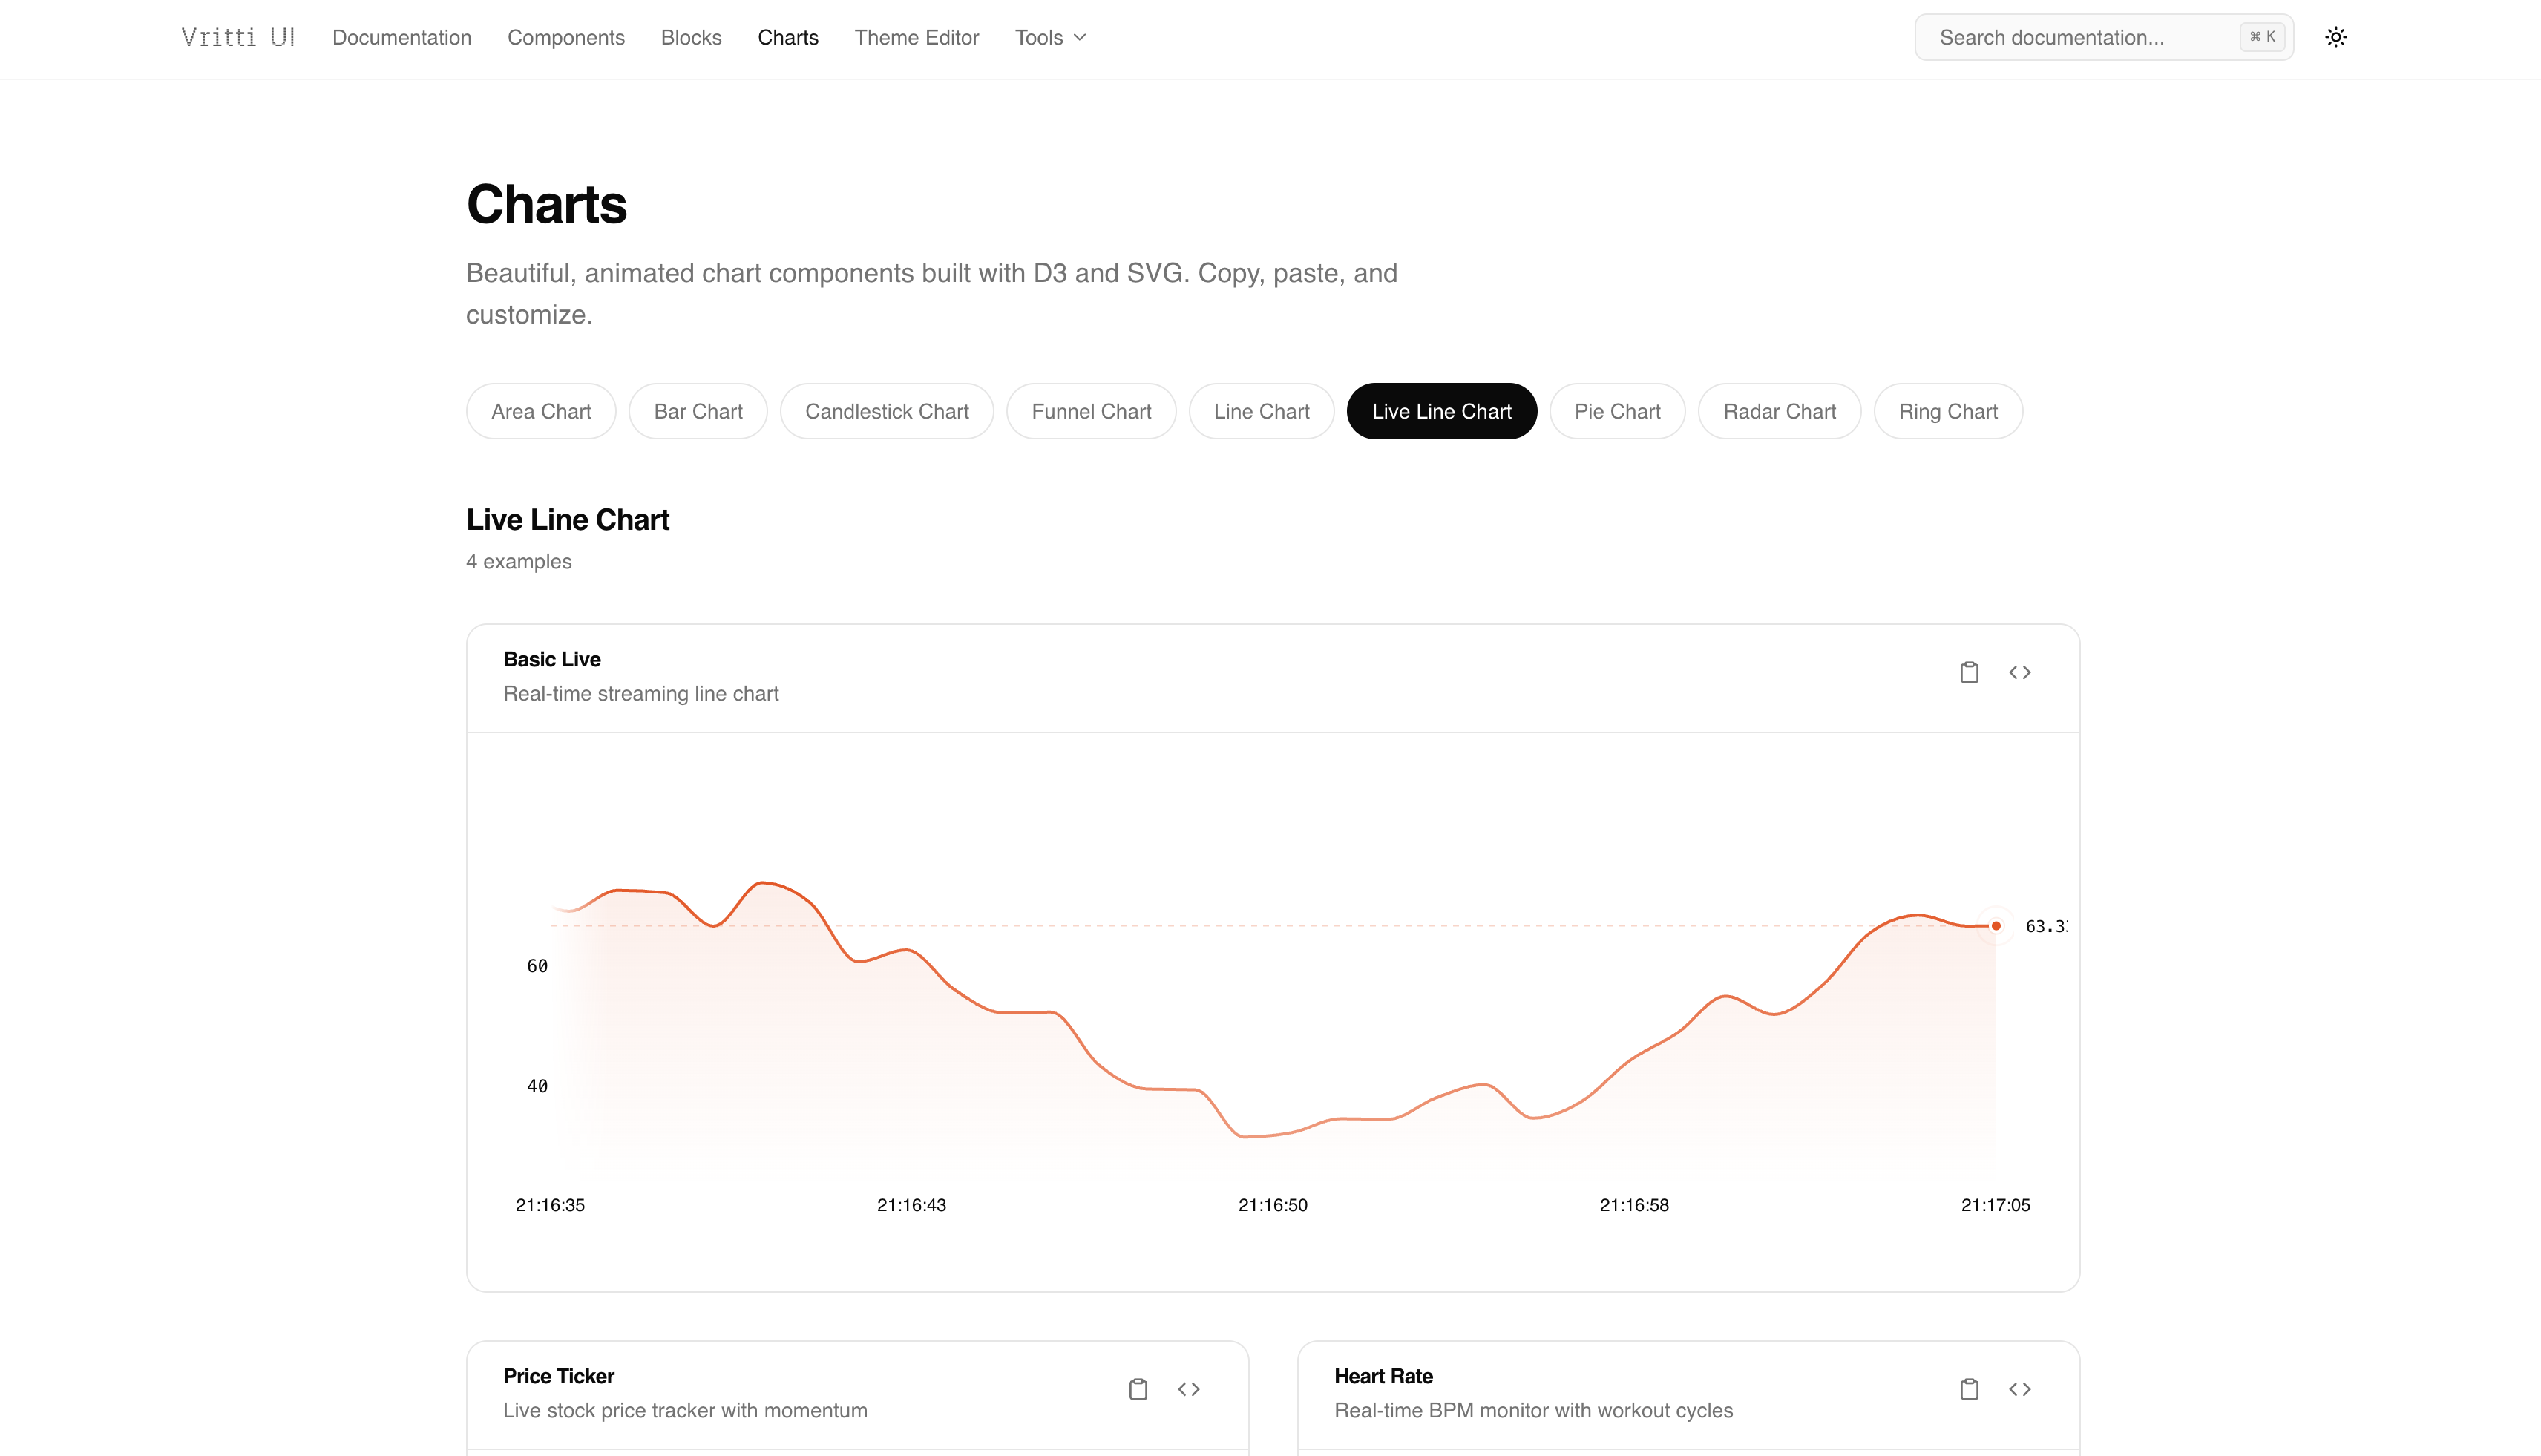Switch to Funnel Chart examples

pos(1091,411)
